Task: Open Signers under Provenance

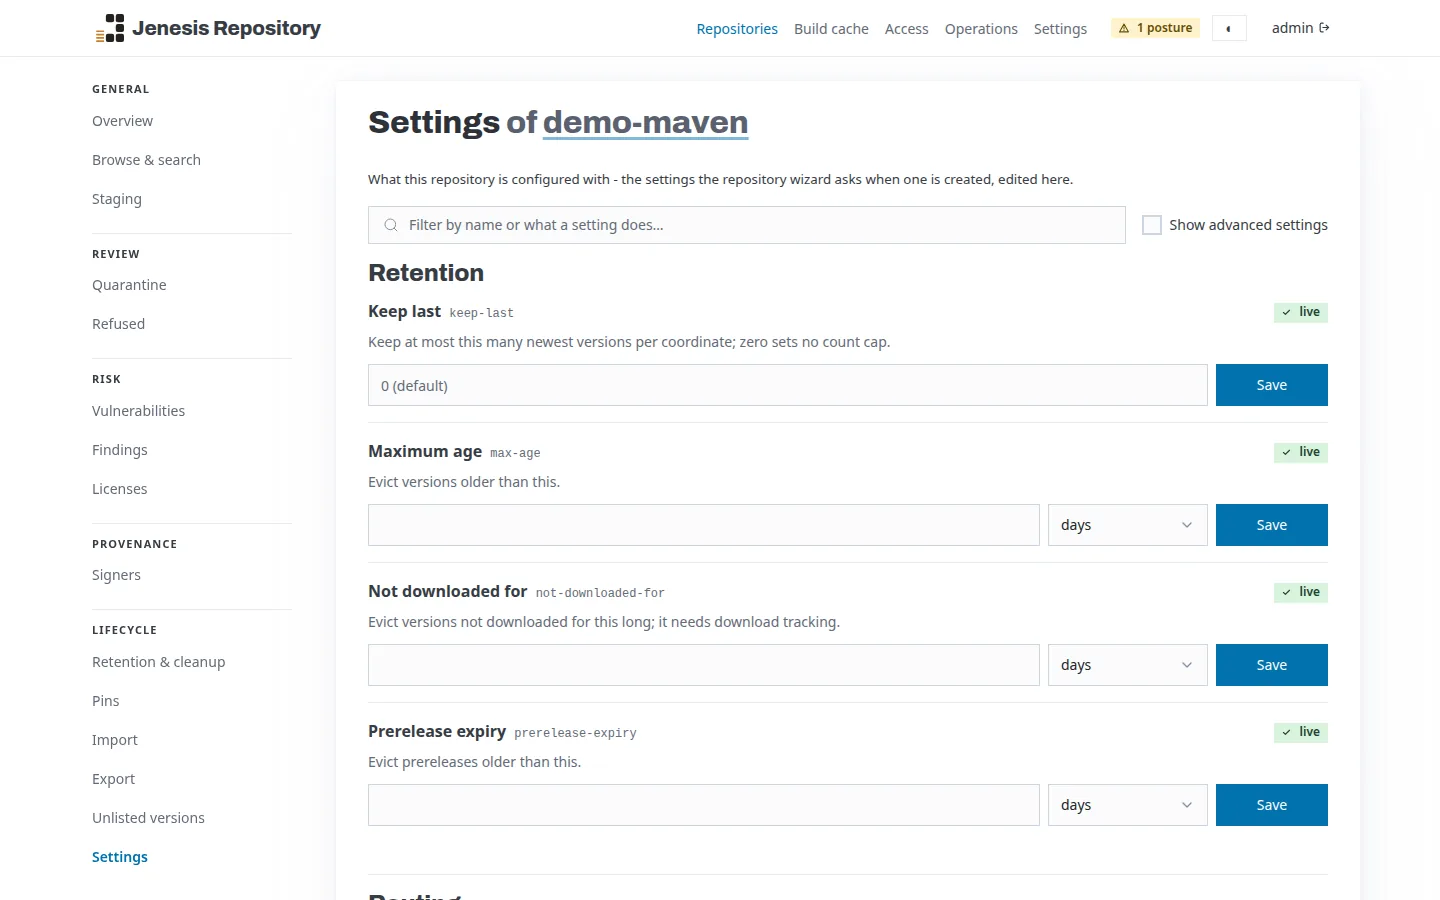Action: [116, 575]
